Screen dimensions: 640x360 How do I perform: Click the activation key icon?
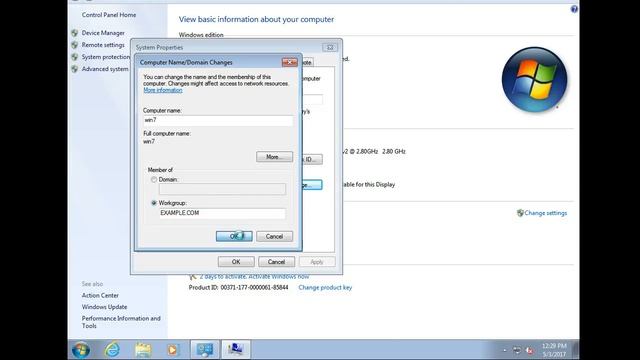click(x=193, y=277)
